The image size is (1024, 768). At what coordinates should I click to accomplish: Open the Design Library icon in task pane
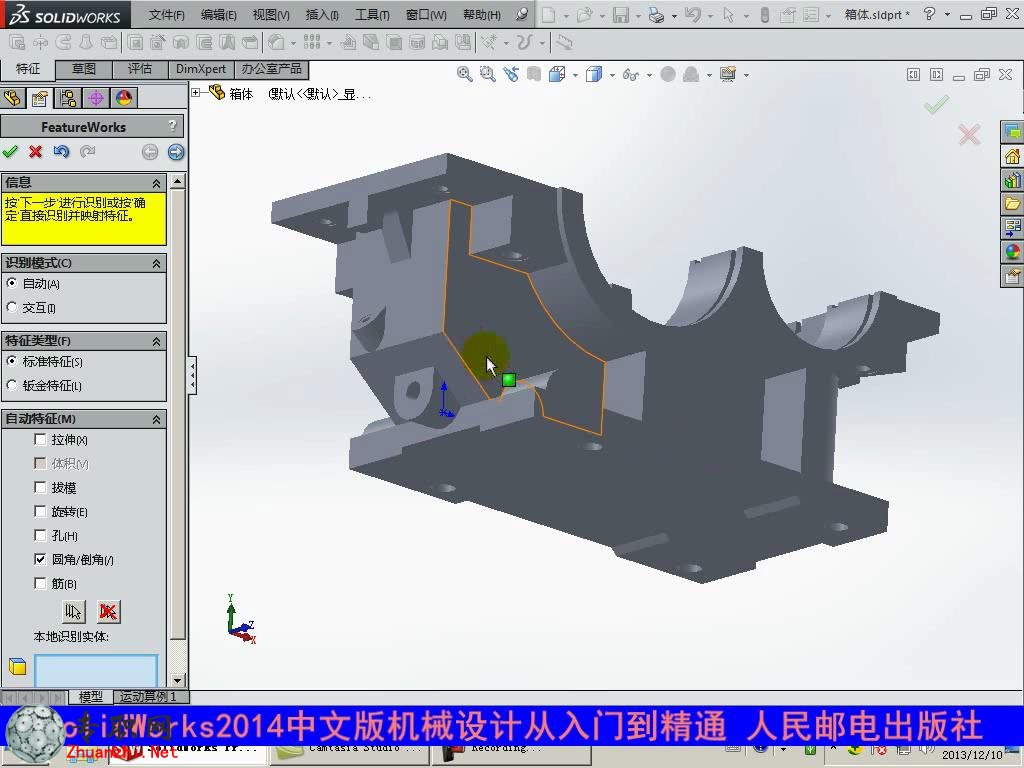[x=1012, y=180]
